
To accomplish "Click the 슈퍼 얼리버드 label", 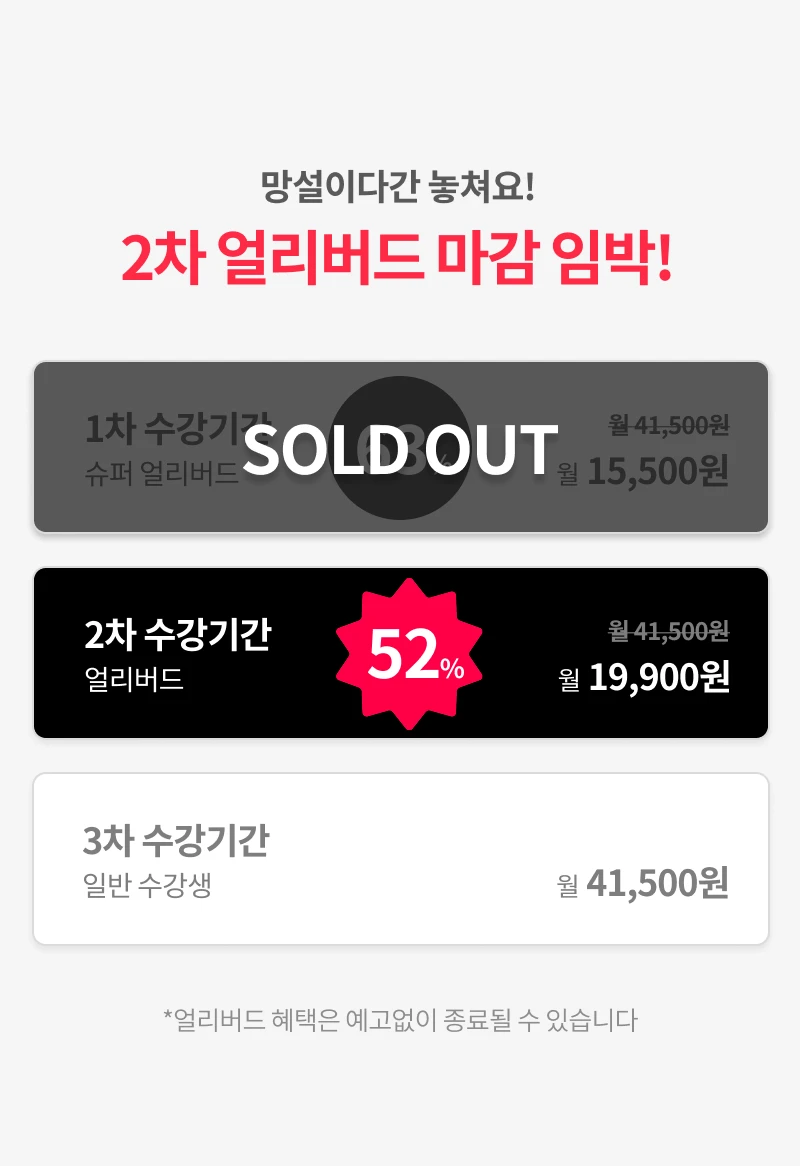I will [162, 472].
